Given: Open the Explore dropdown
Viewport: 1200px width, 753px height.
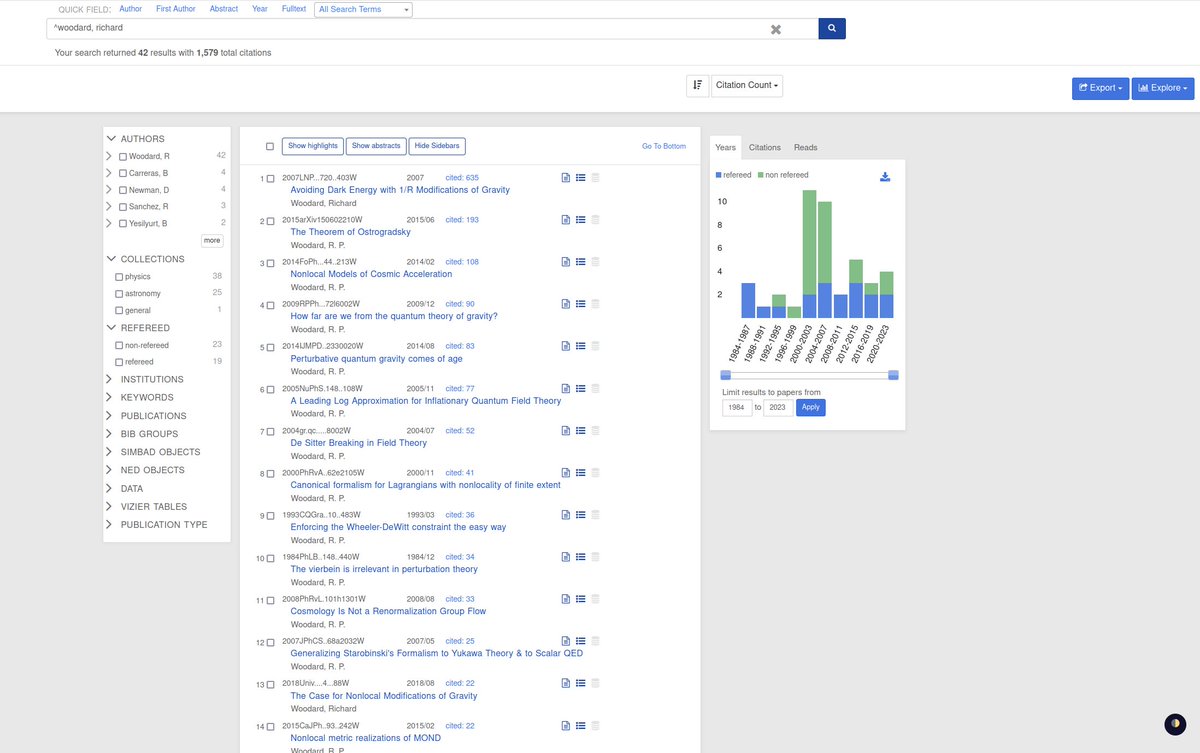Looking at the screenshot, I should point(1163,88).
